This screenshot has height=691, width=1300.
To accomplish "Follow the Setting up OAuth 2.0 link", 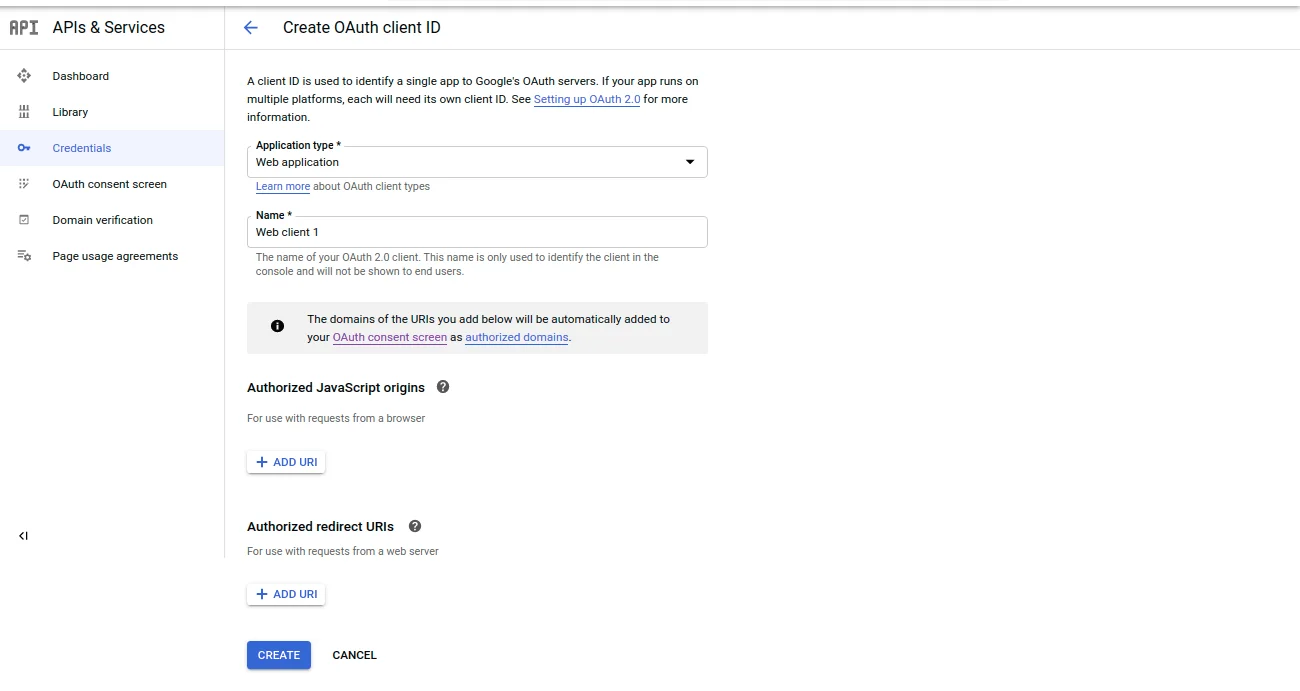I will 587,99.
